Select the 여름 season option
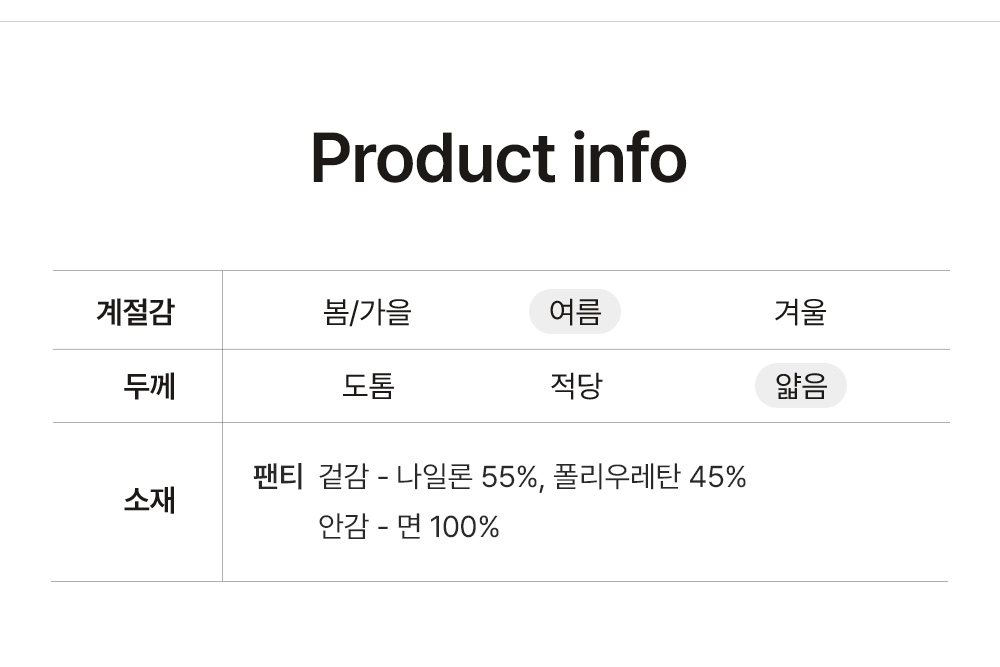The width and height of the screenshot is (1000, 667). (x=575, y=311)
